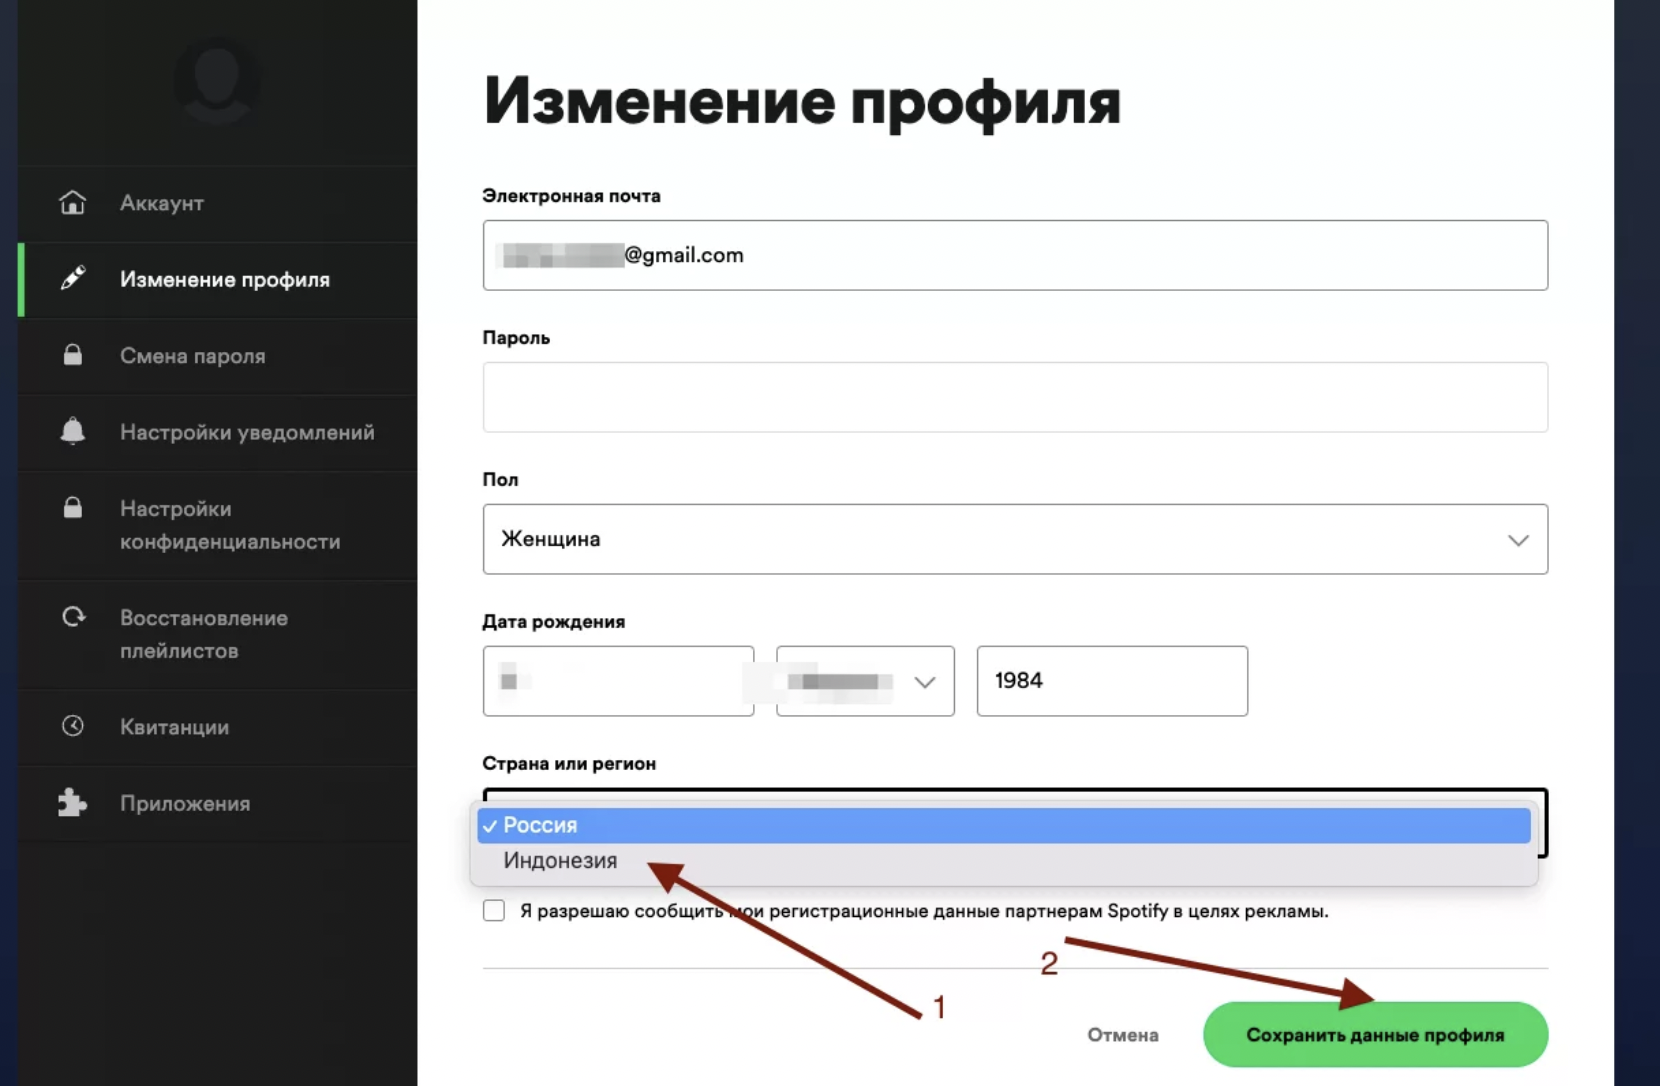Click the birth day input field
The height and width of the screenshot is (1086, 1660).
coord(618,681)
